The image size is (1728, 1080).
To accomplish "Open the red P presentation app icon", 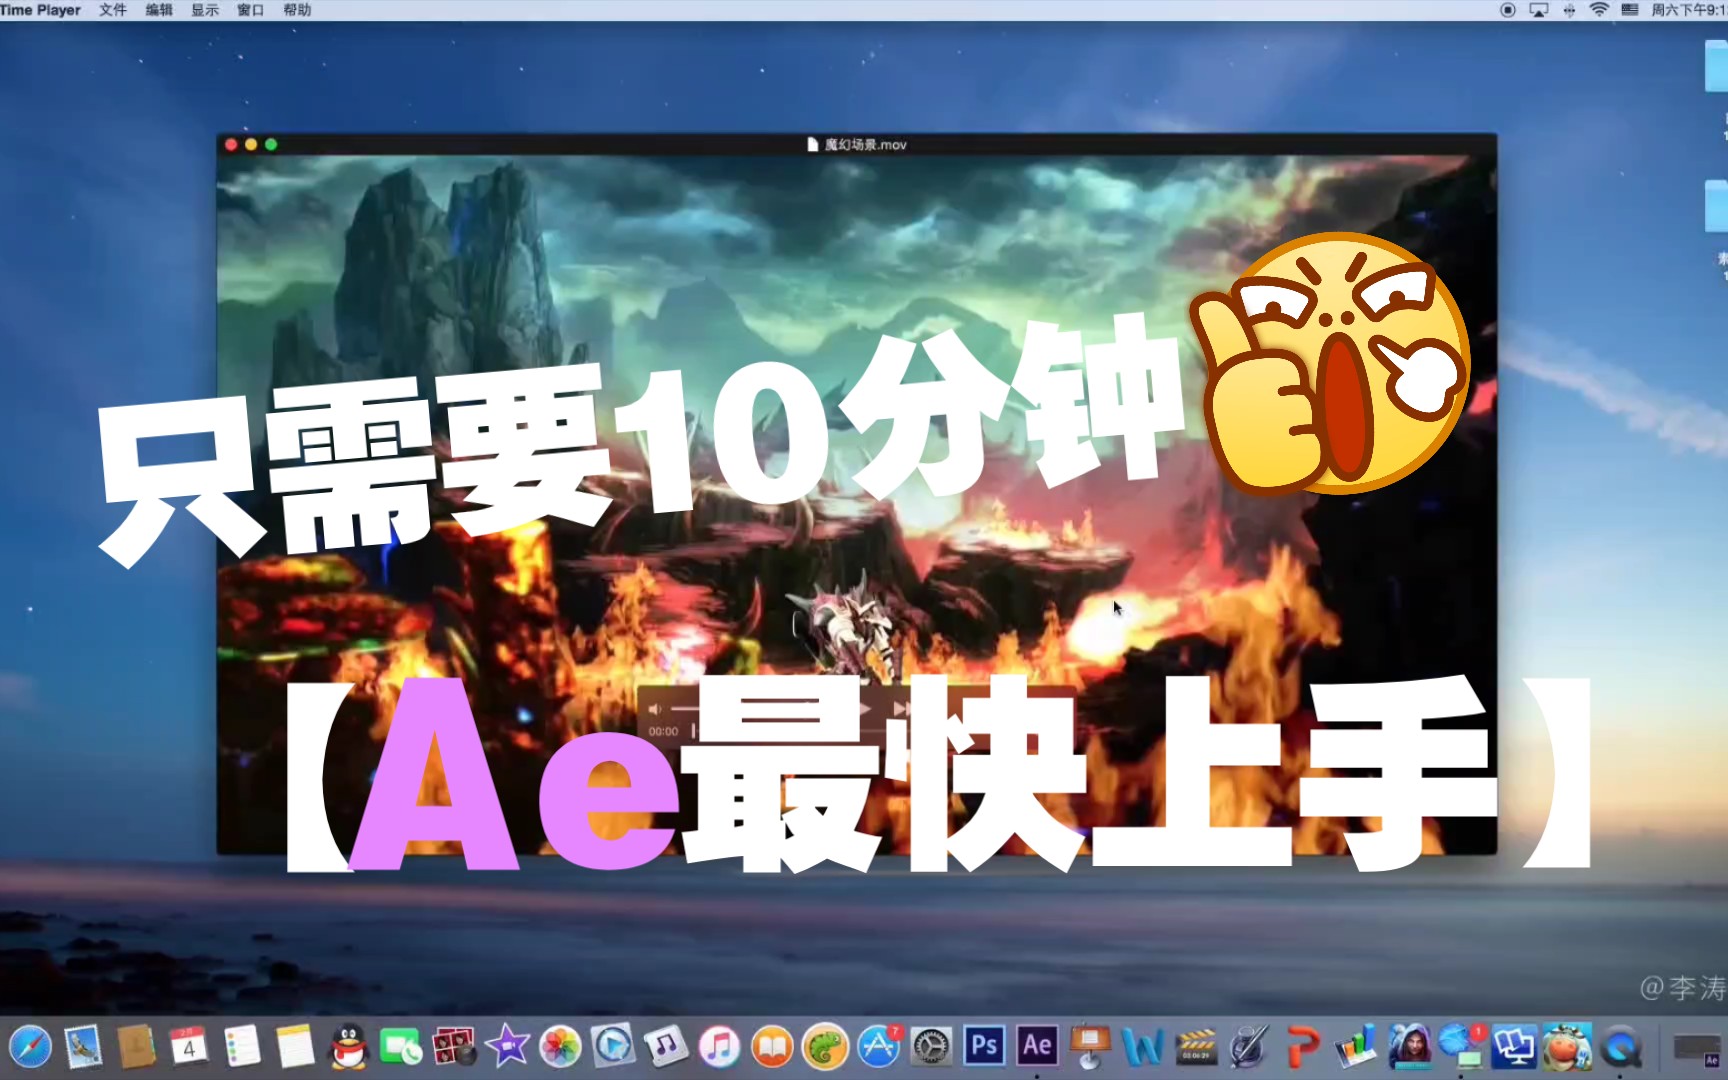I will point(1302,1047).
